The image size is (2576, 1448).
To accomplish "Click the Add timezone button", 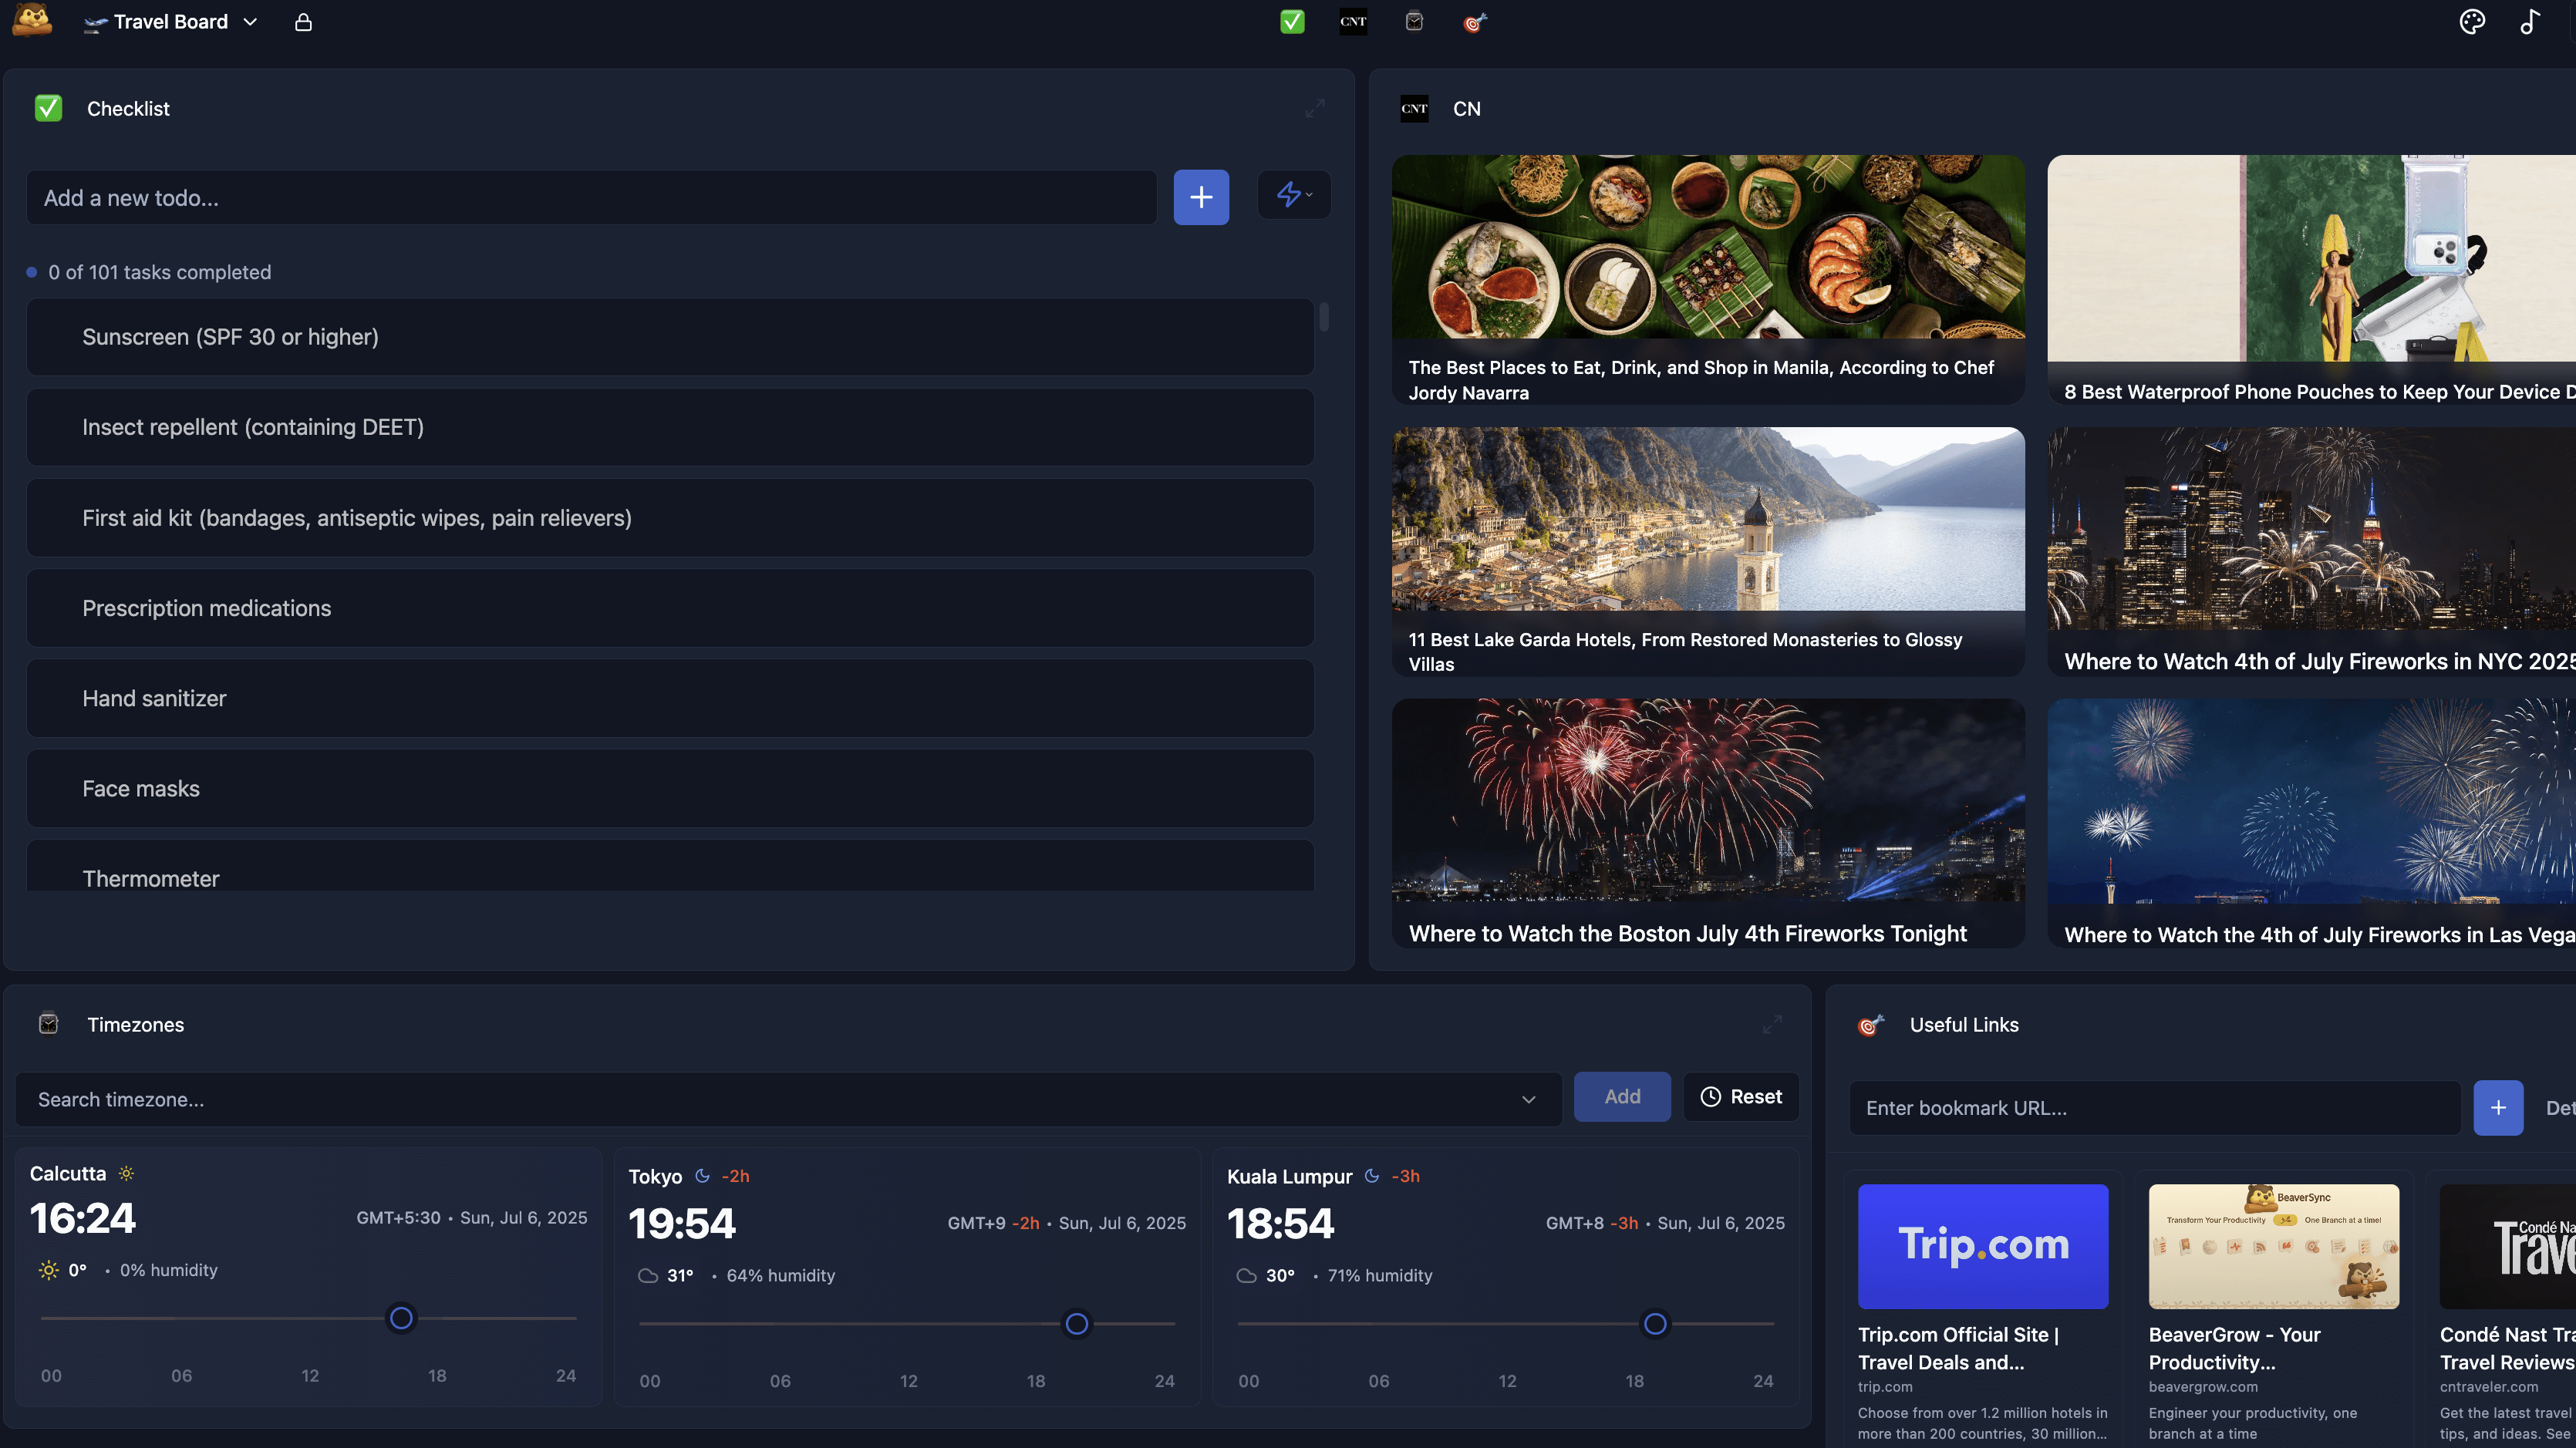I will [1621, 1096].
